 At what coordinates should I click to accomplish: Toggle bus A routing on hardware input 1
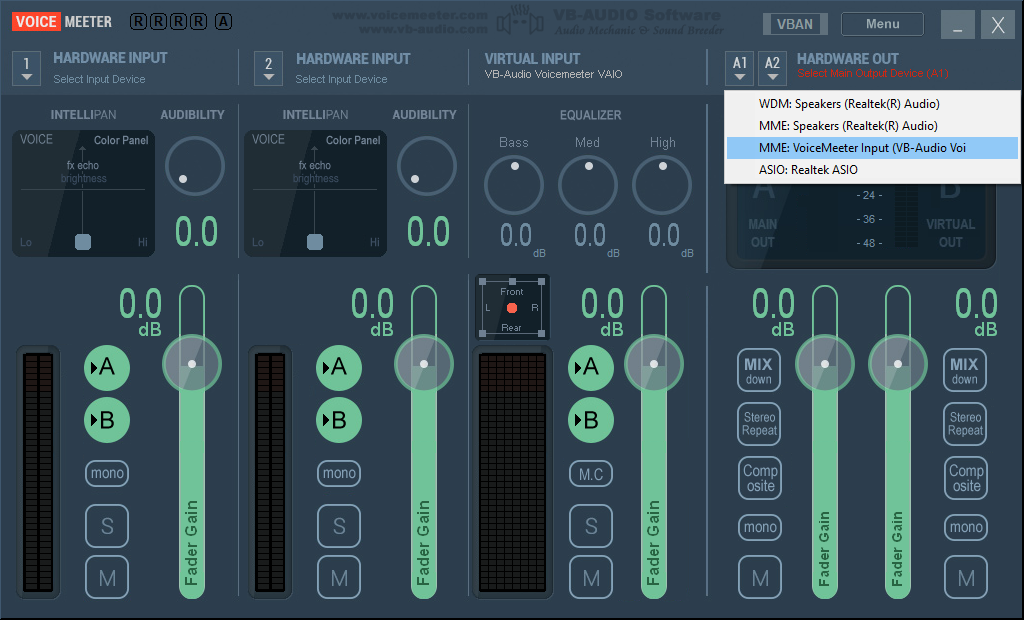tap(106, 368)
